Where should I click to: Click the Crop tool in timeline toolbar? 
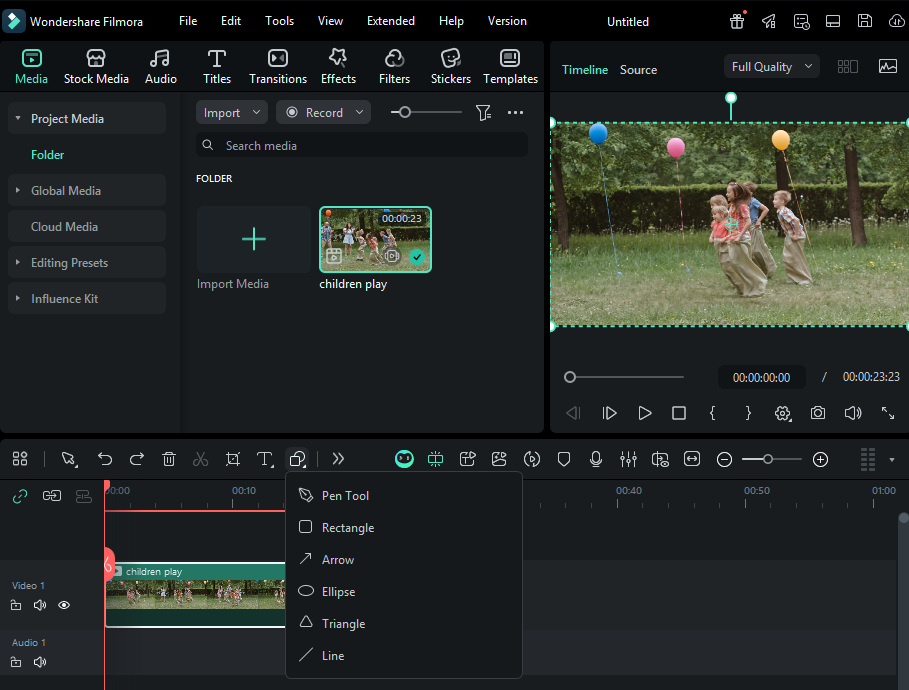click(233, 459)
